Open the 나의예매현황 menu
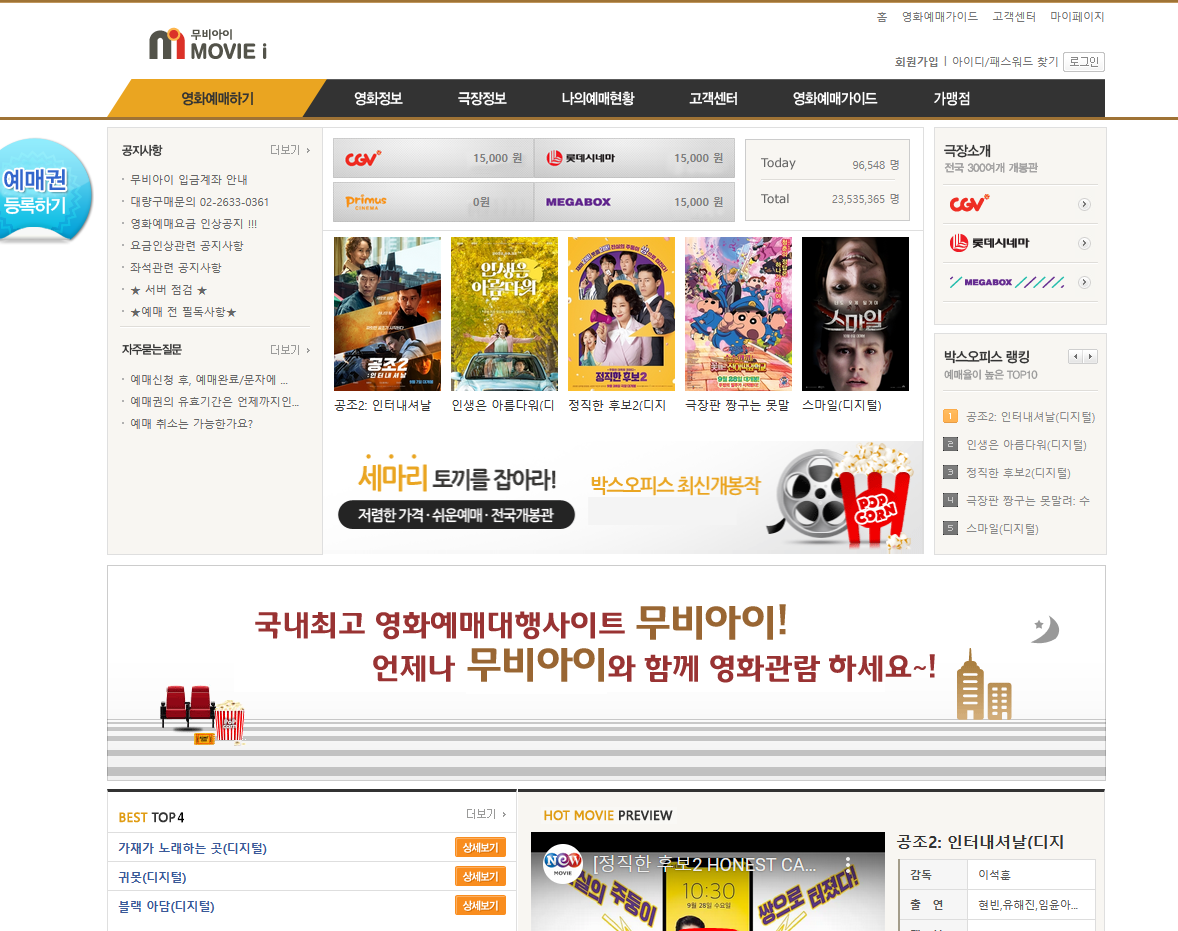Viewport: 1178px width, 931px height. click(598, 98)
